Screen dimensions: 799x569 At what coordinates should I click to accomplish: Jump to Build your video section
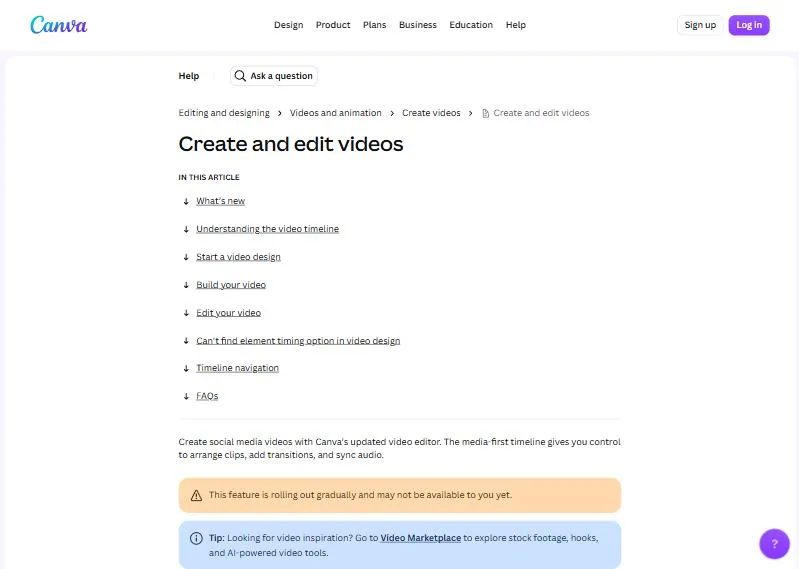(231, 285)
